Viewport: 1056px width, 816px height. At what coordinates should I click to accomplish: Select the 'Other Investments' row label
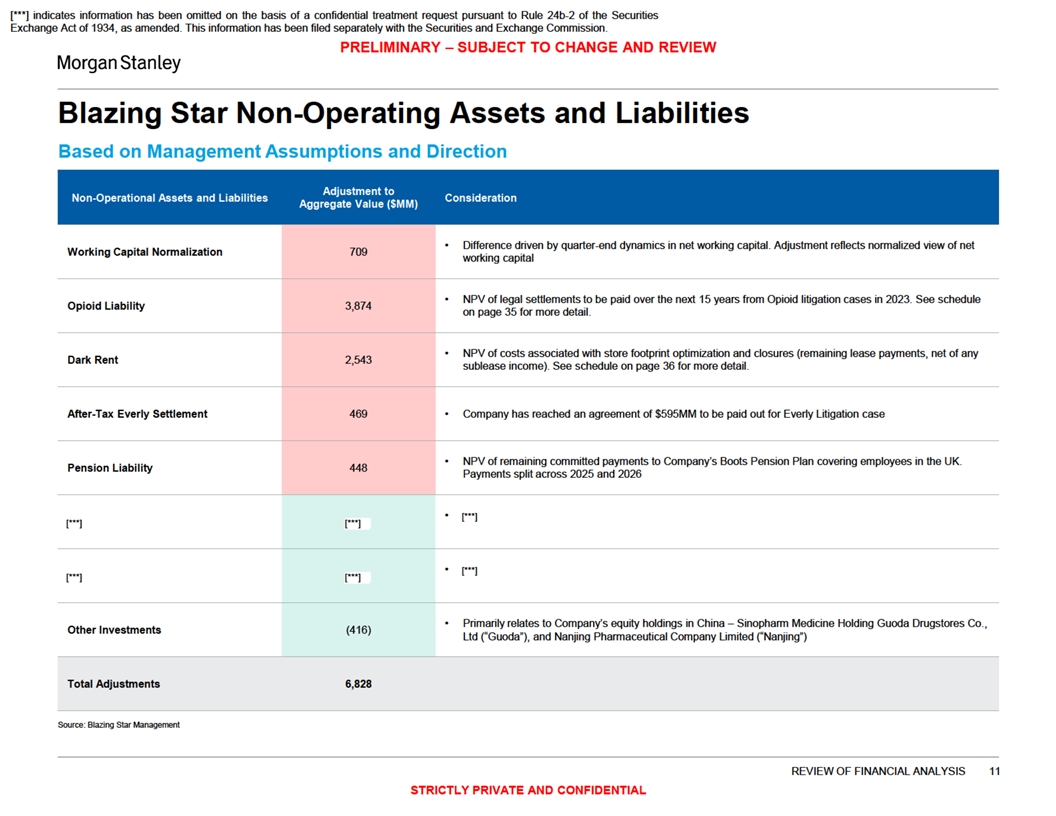pos(114,630)
